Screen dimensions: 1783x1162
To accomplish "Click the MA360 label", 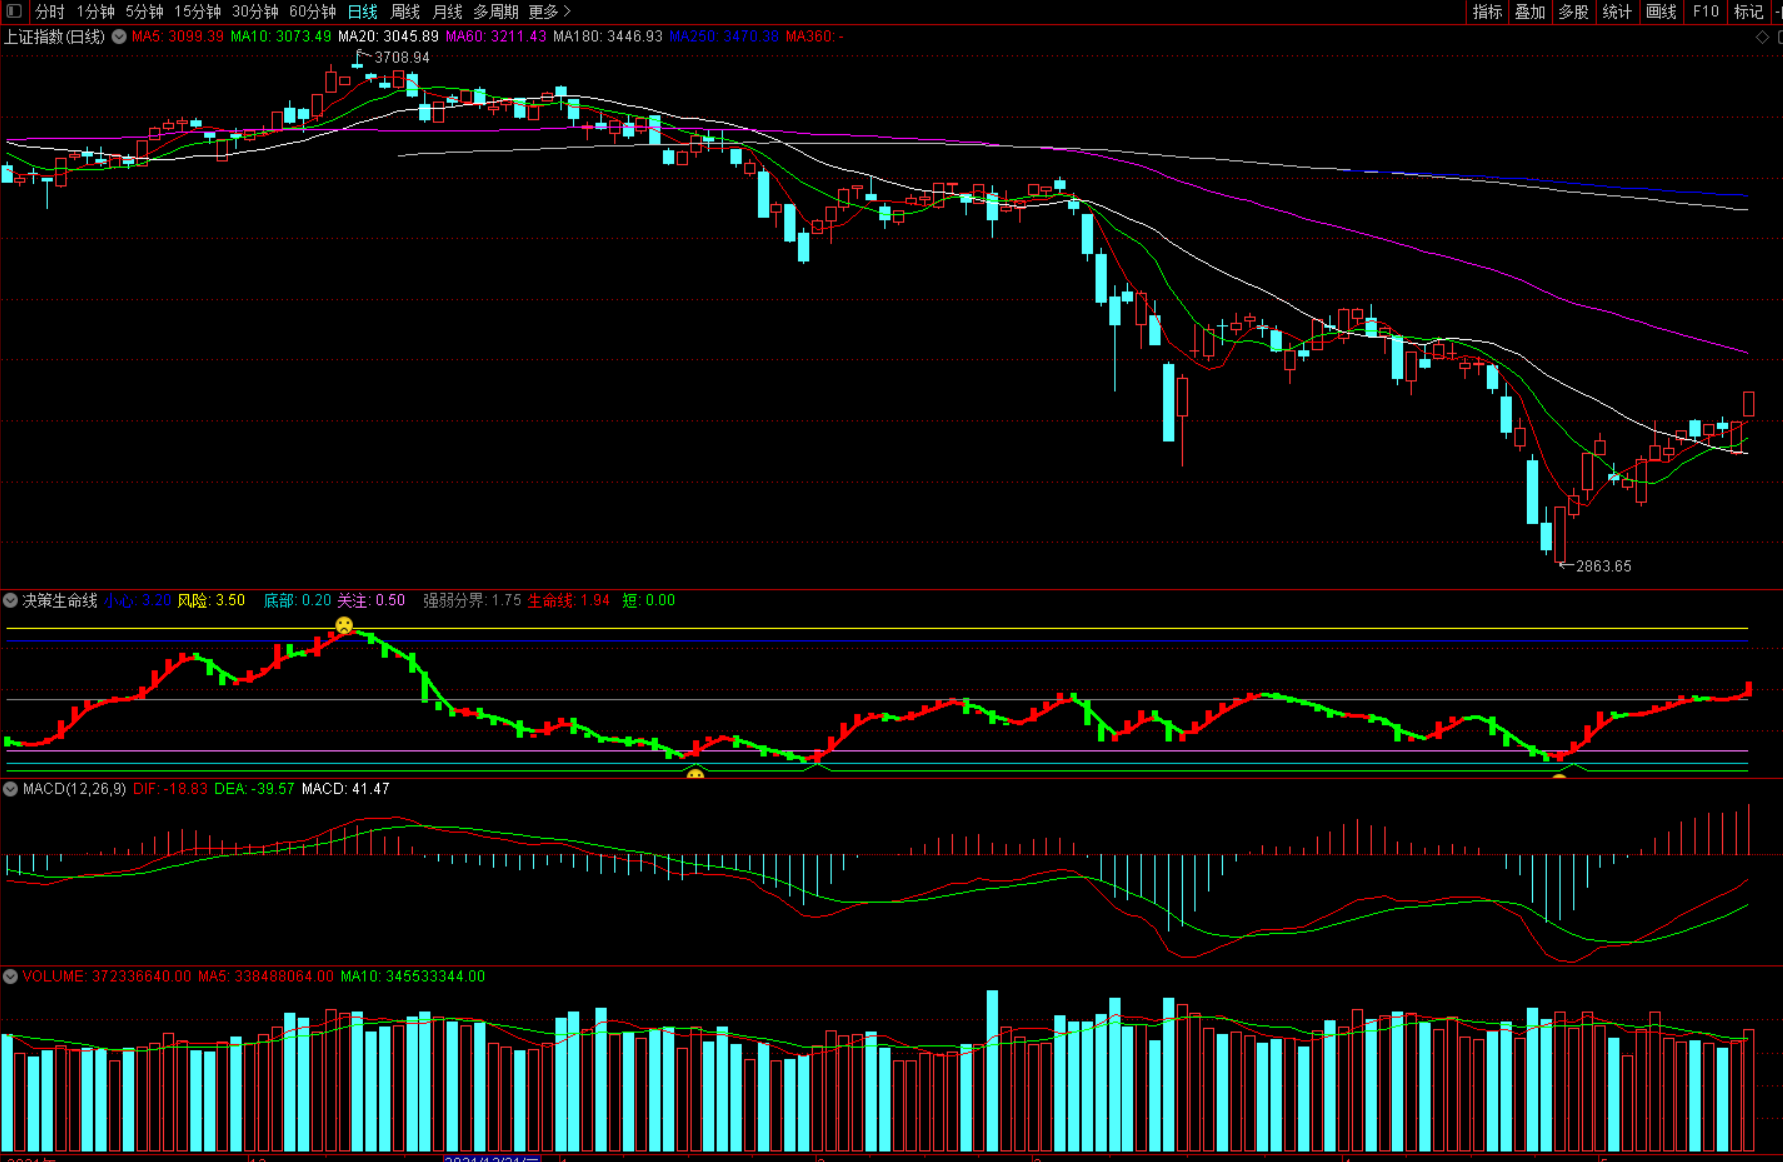I will (x=814, y=36).
